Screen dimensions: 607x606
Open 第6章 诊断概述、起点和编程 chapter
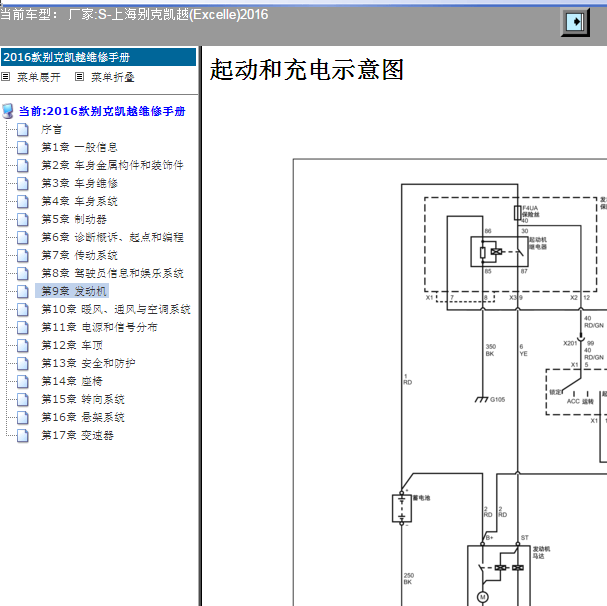click(x=112, y=237)
